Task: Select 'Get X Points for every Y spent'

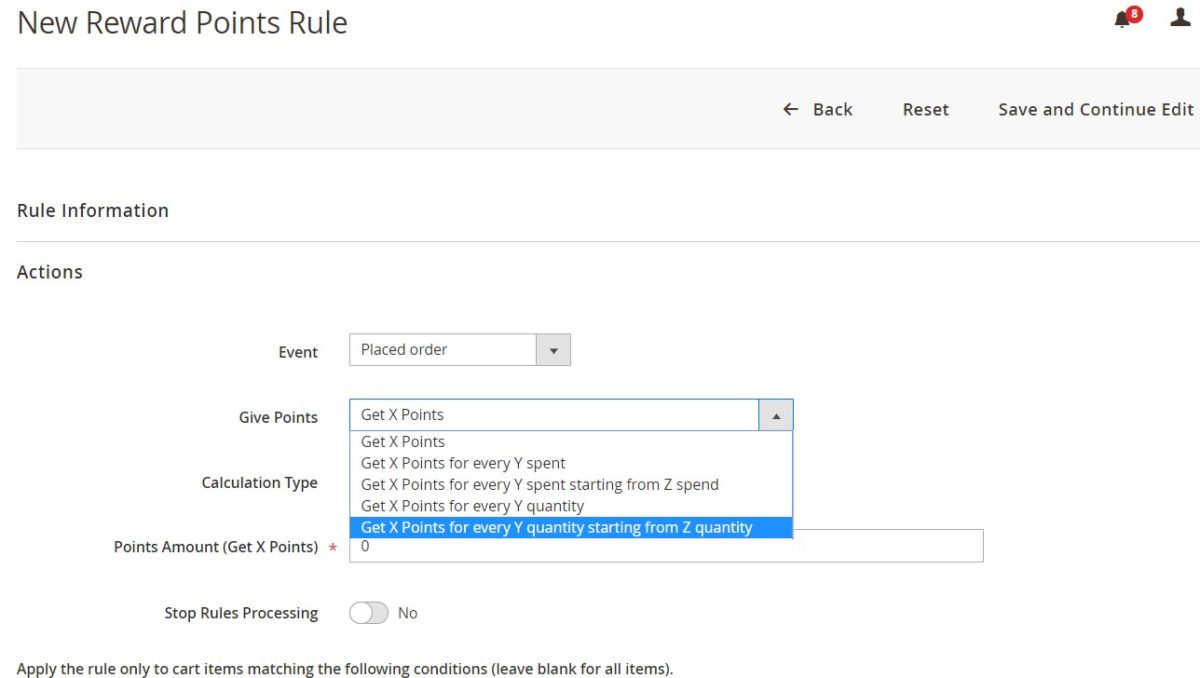Action: (x=462, y=463)
